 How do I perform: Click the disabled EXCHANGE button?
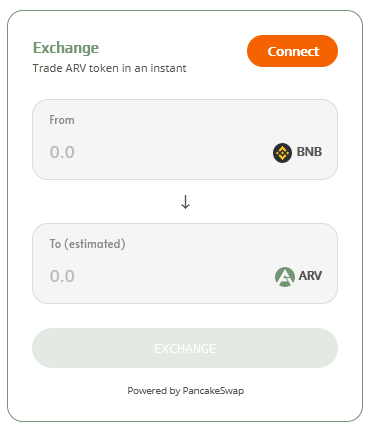tap(185, 348)
